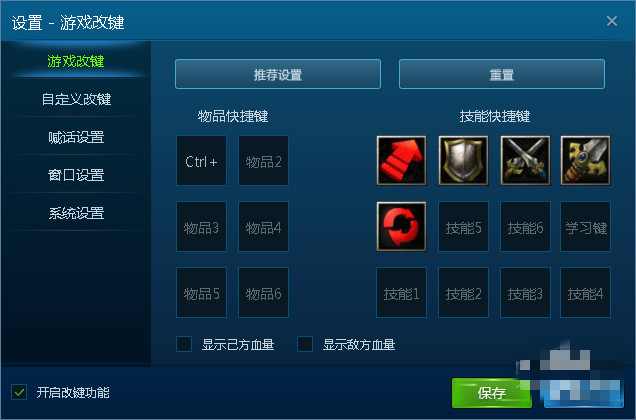Select the 物品2 hotkey slot
This screenshot has height=420, width=636.
263,161
